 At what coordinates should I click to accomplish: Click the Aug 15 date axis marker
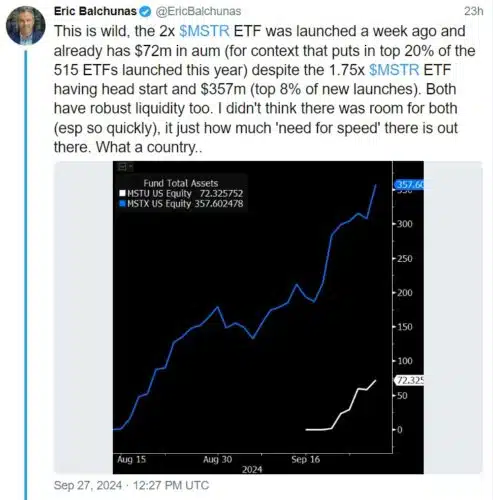[x=131, y=459]
